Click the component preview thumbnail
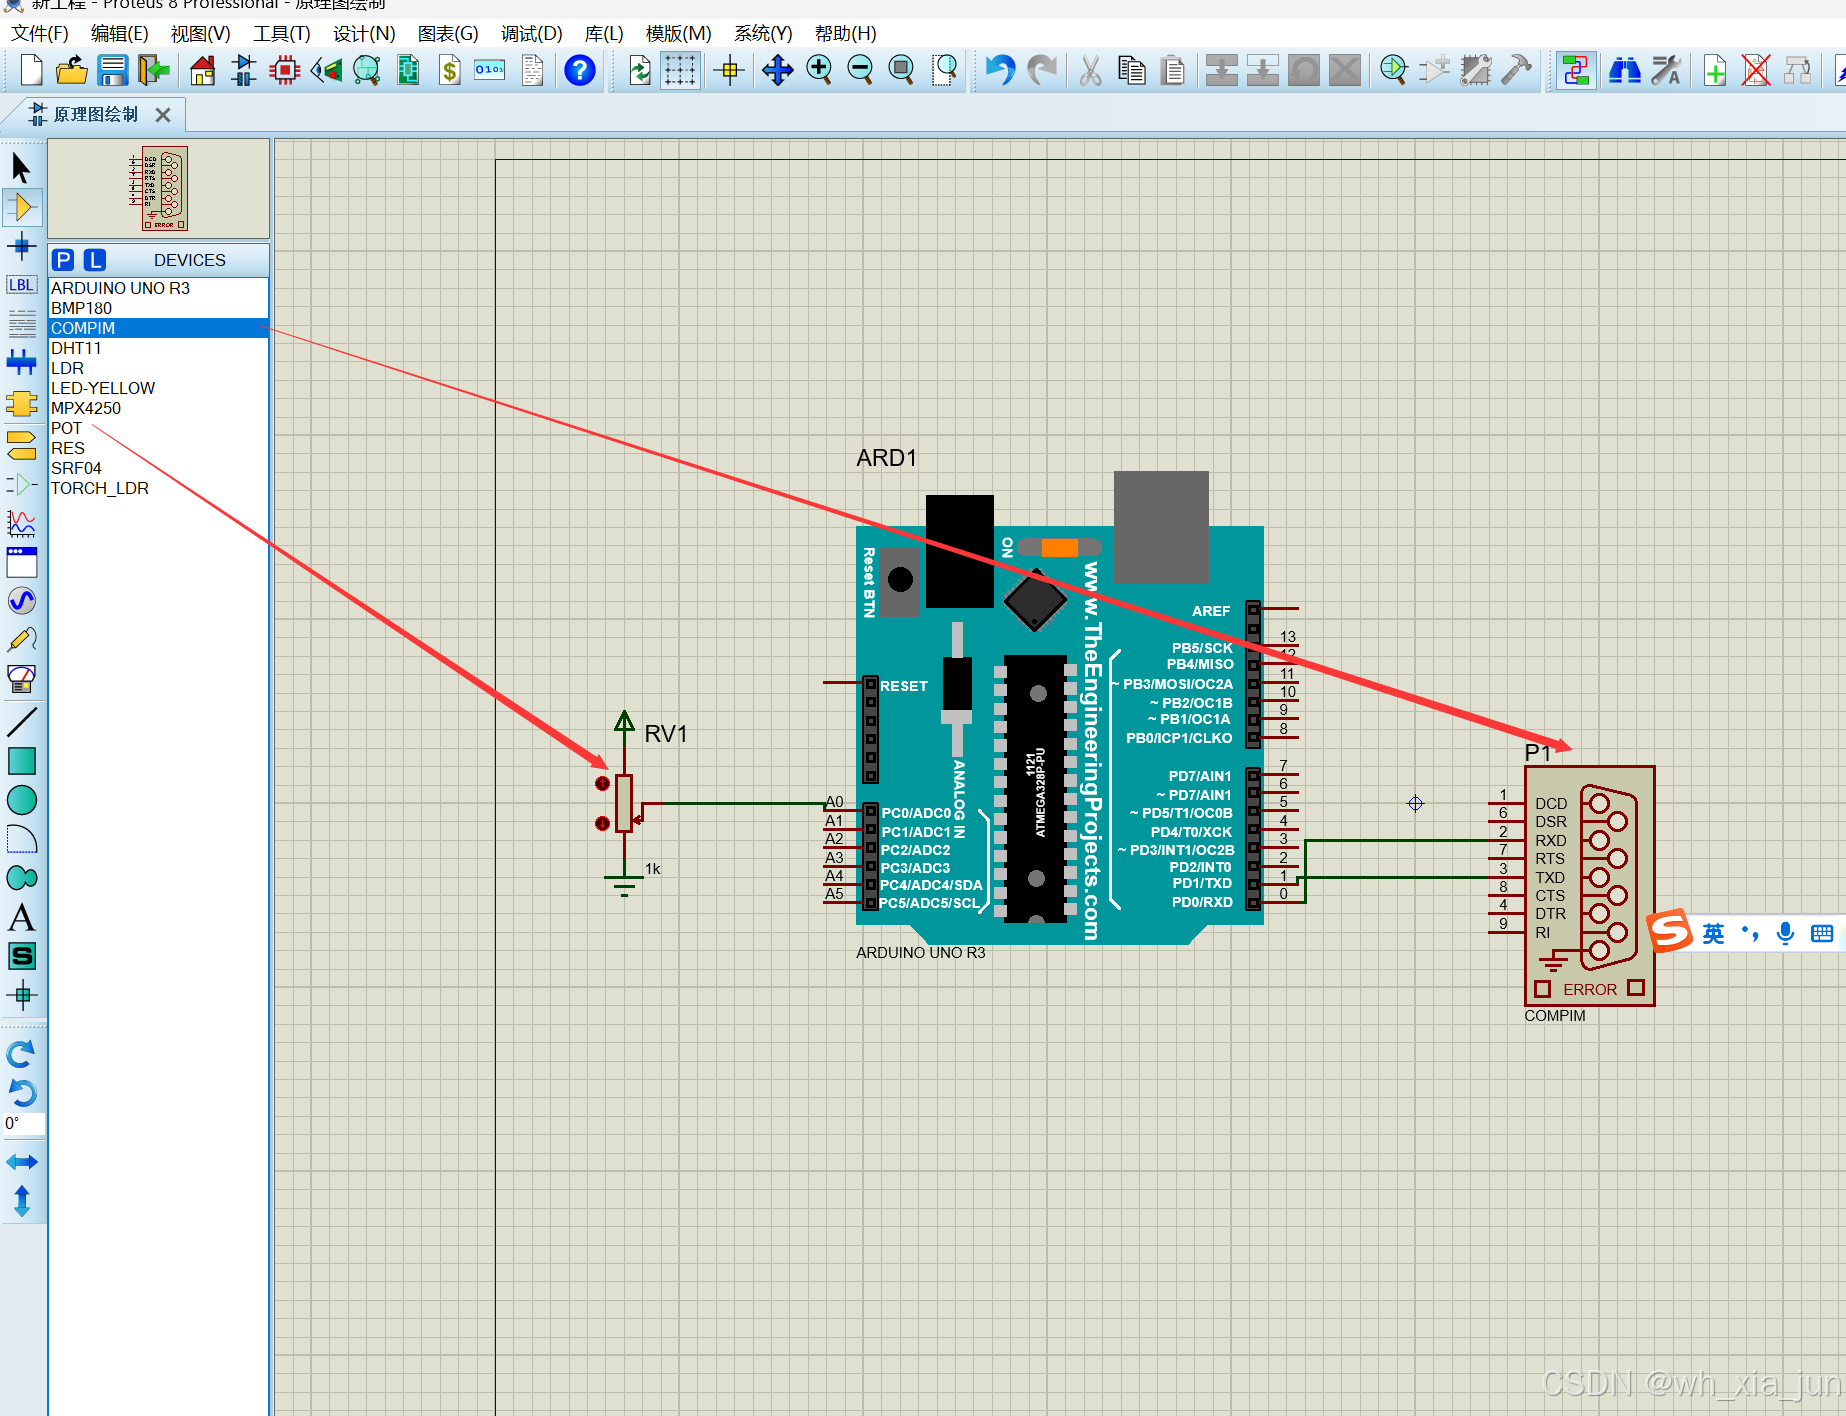This screenshot has width=1846, height=1416. [x=158, y=189]
